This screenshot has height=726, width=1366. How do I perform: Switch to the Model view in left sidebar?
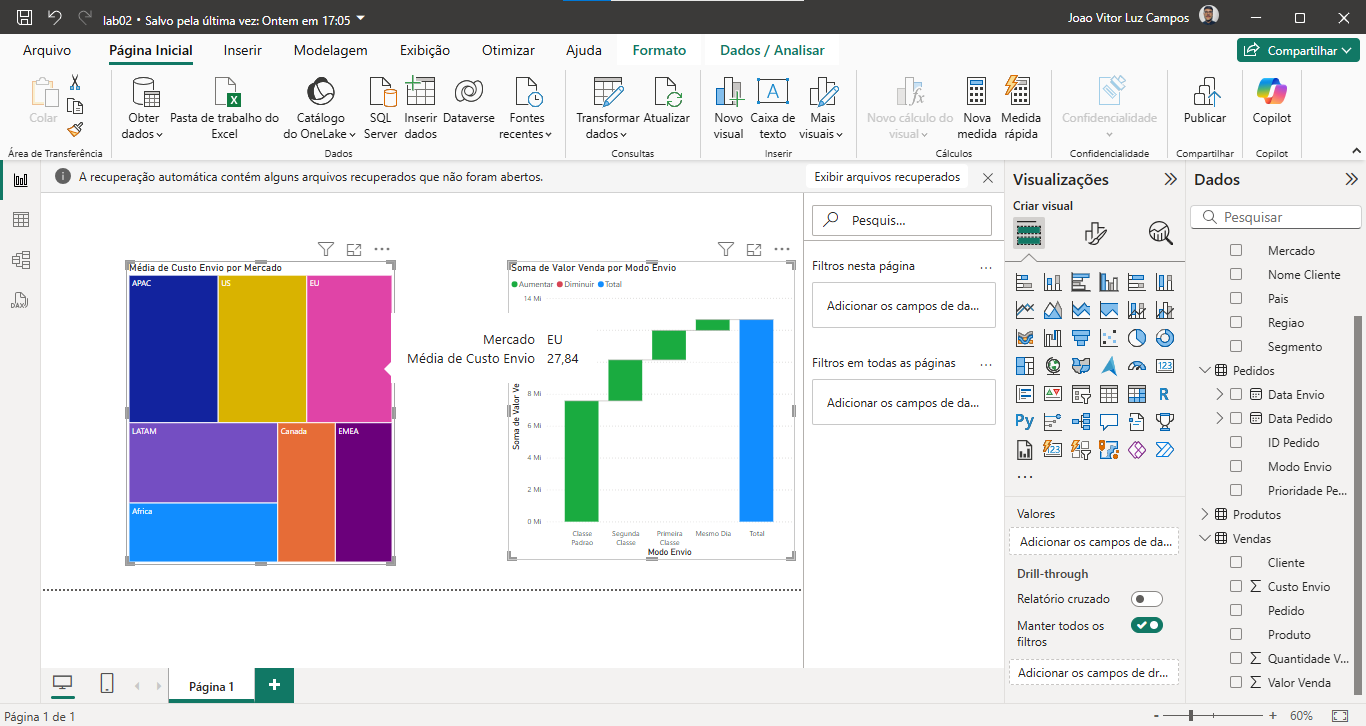(20, 260)
